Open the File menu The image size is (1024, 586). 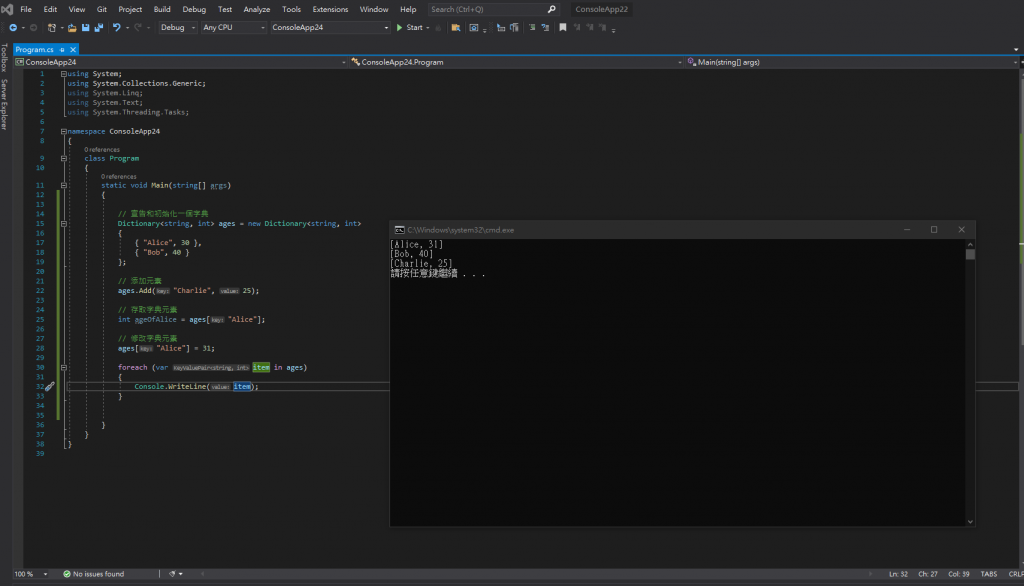pos(26,9)
